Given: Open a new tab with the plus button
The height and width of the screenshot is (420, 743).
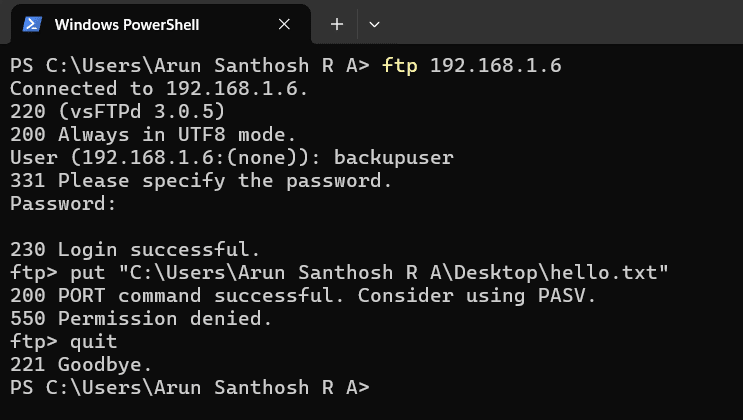Looking at the screenshot, I should [x=337, y=24].
